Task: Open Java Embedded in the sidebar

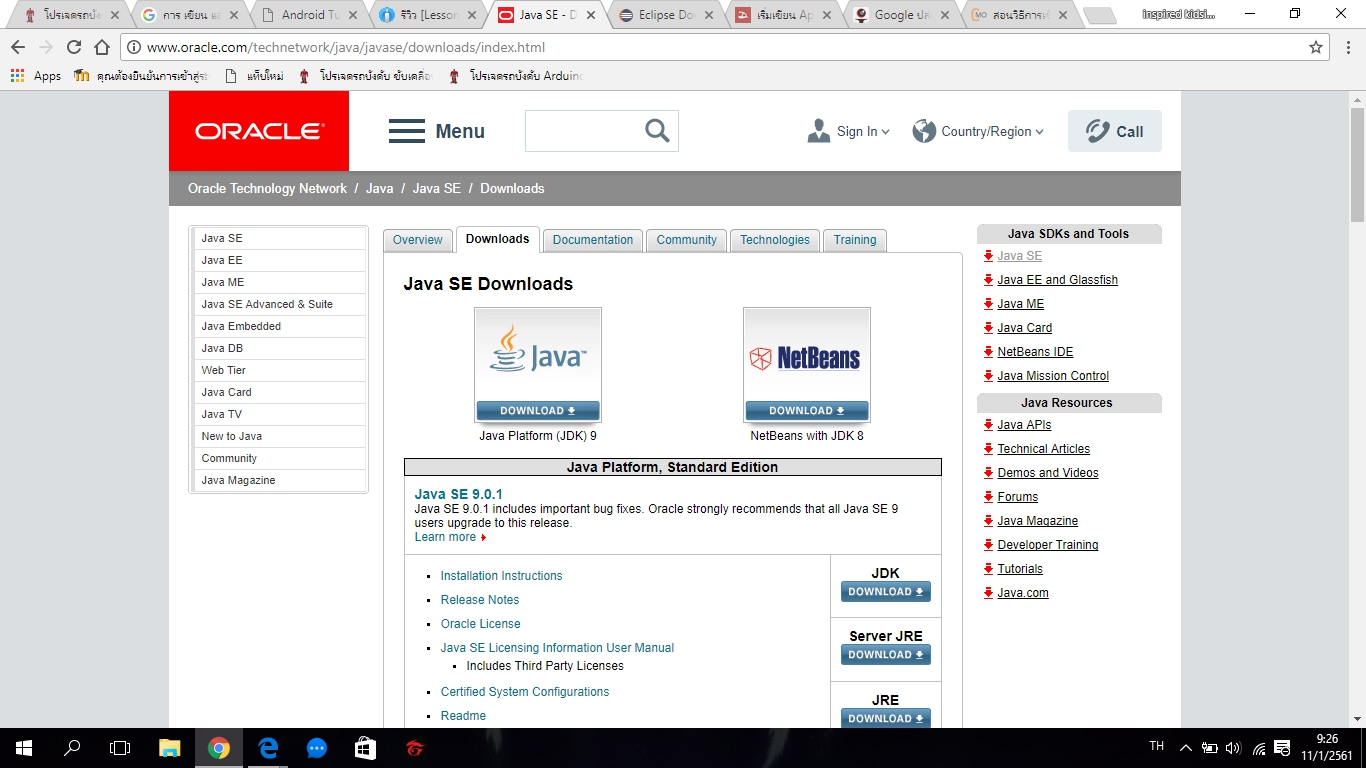Action: (x=279, y=326)
